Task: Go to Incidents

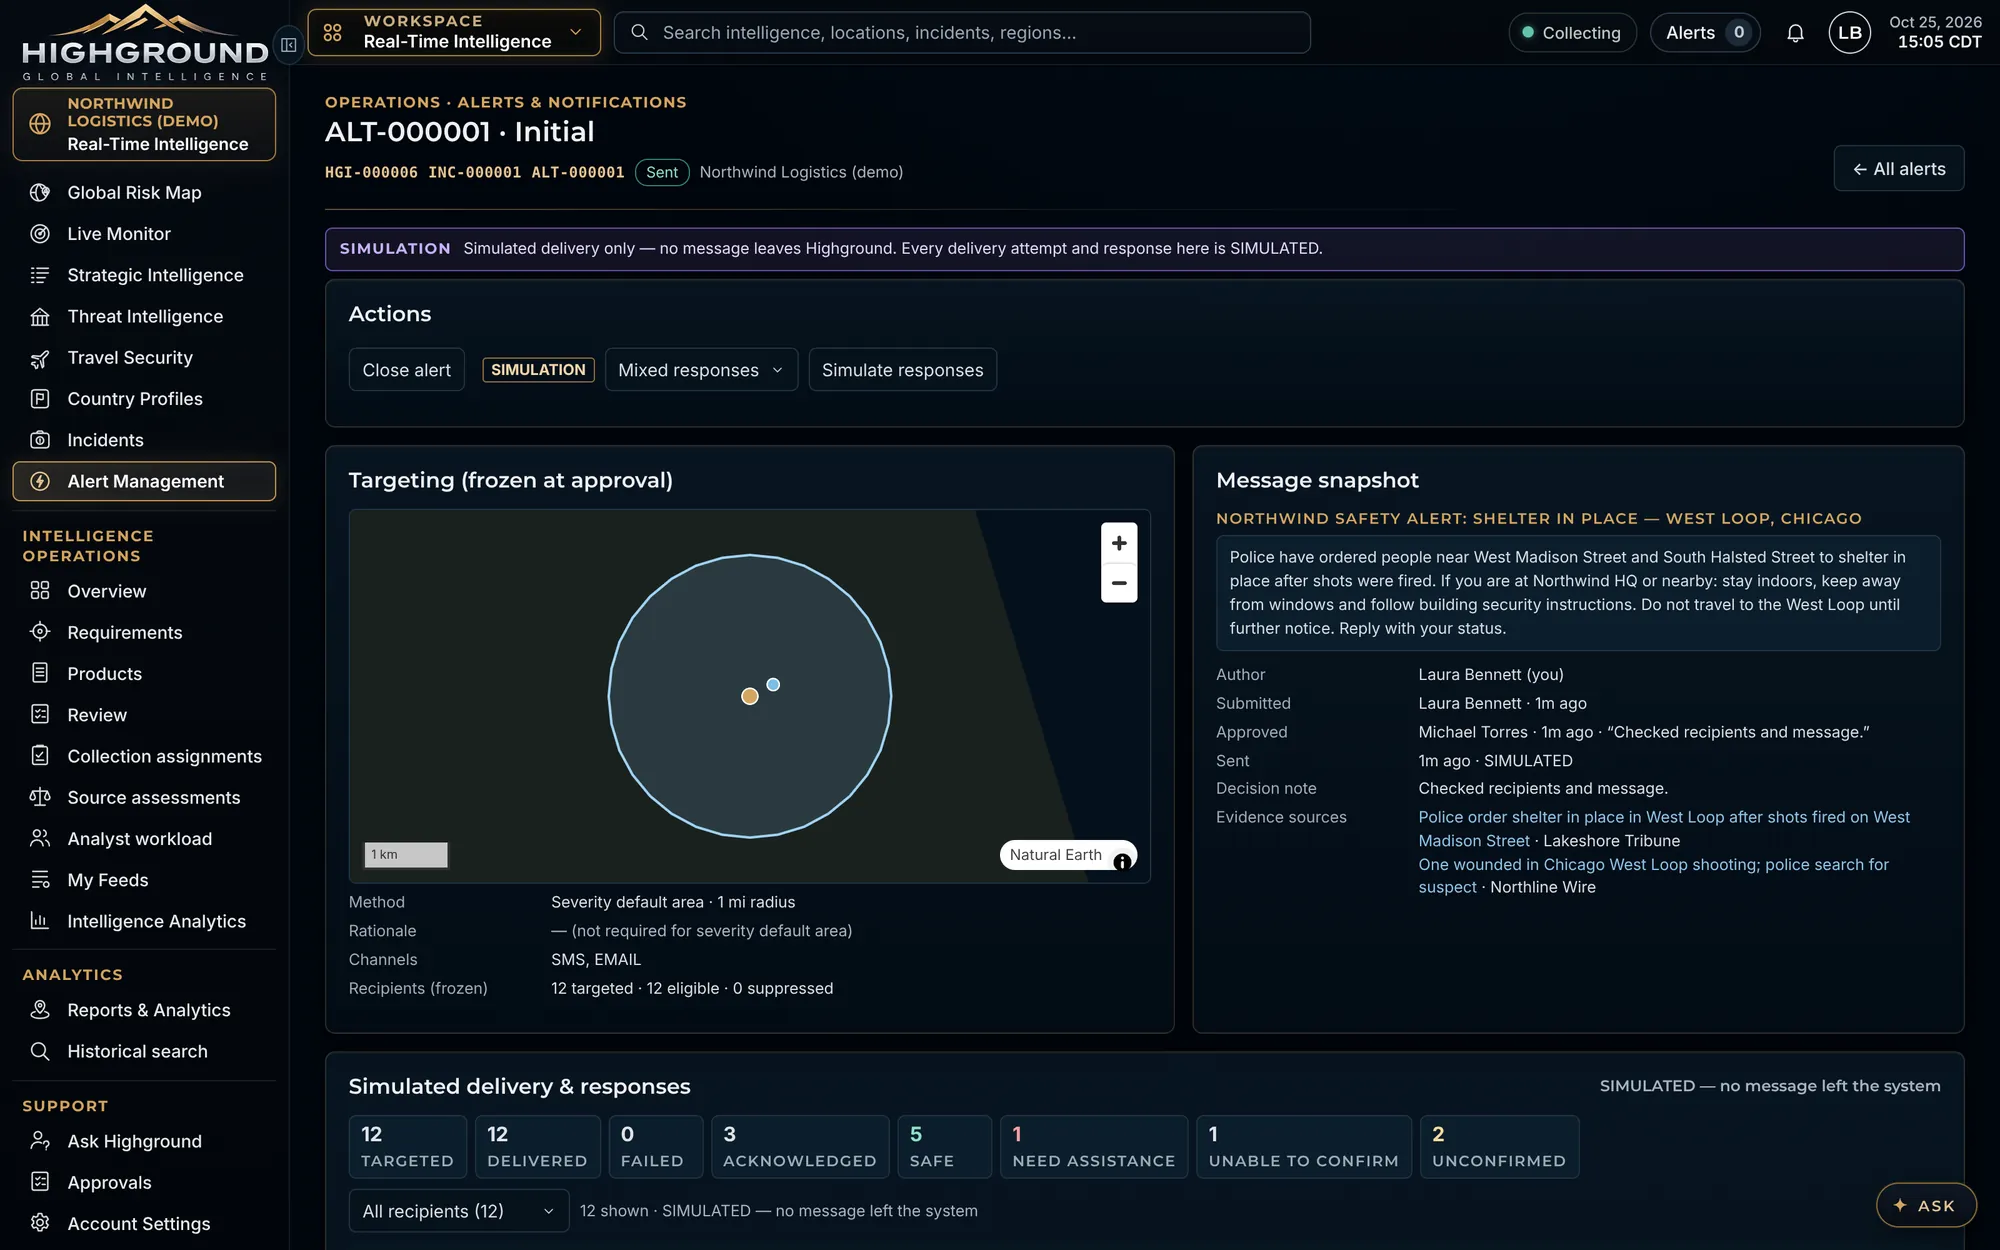Action: pos(144,440)
